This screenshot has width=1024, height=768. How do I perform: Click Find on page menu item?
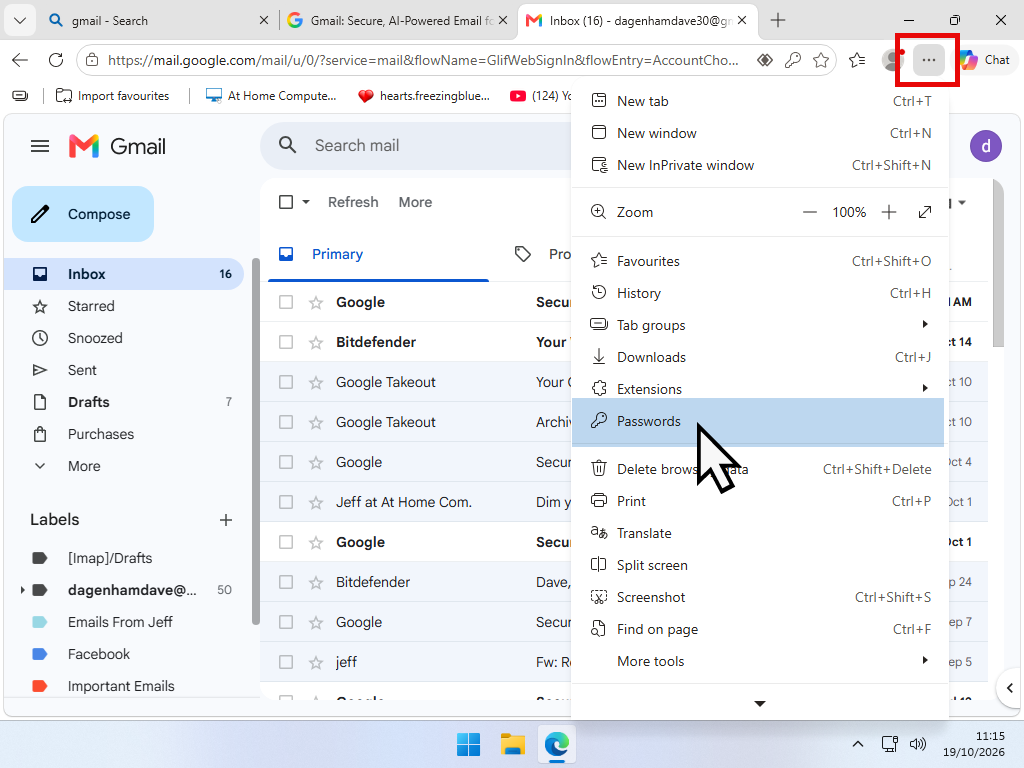[x=760, y=629]
